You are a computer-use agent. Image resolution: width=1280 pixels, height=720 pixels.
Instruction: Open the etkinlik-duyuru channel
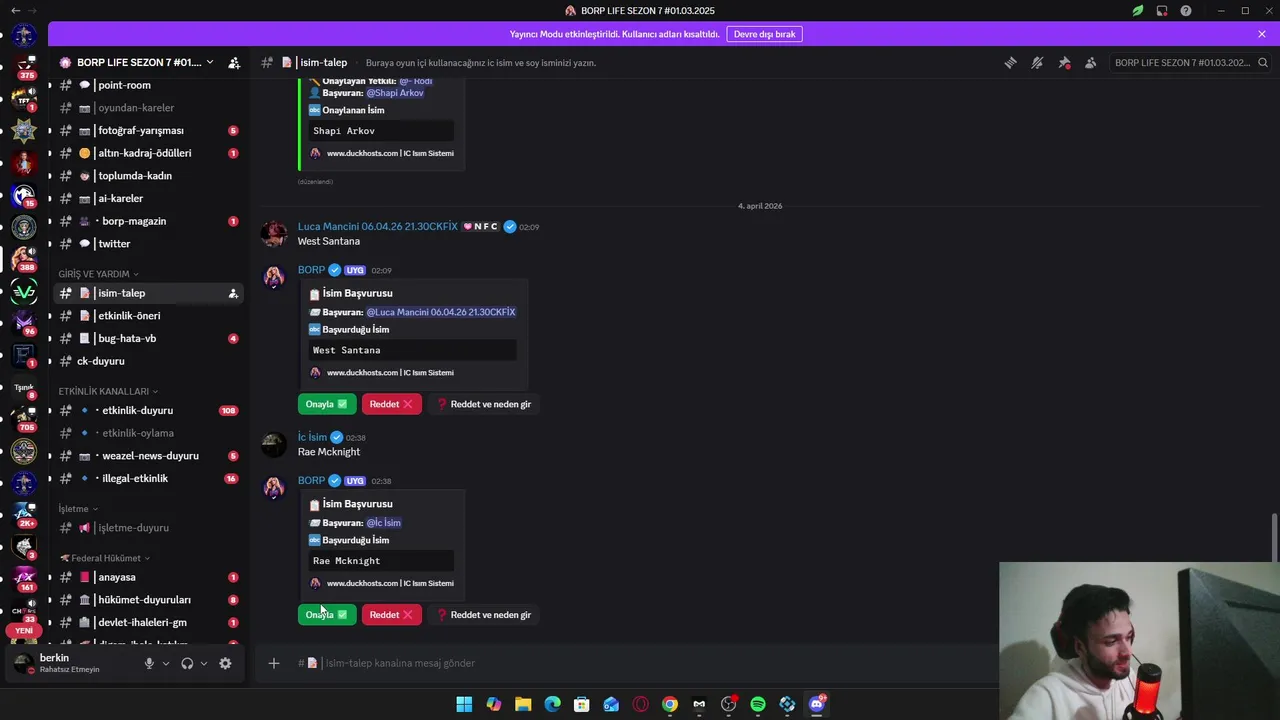point(148,410)
